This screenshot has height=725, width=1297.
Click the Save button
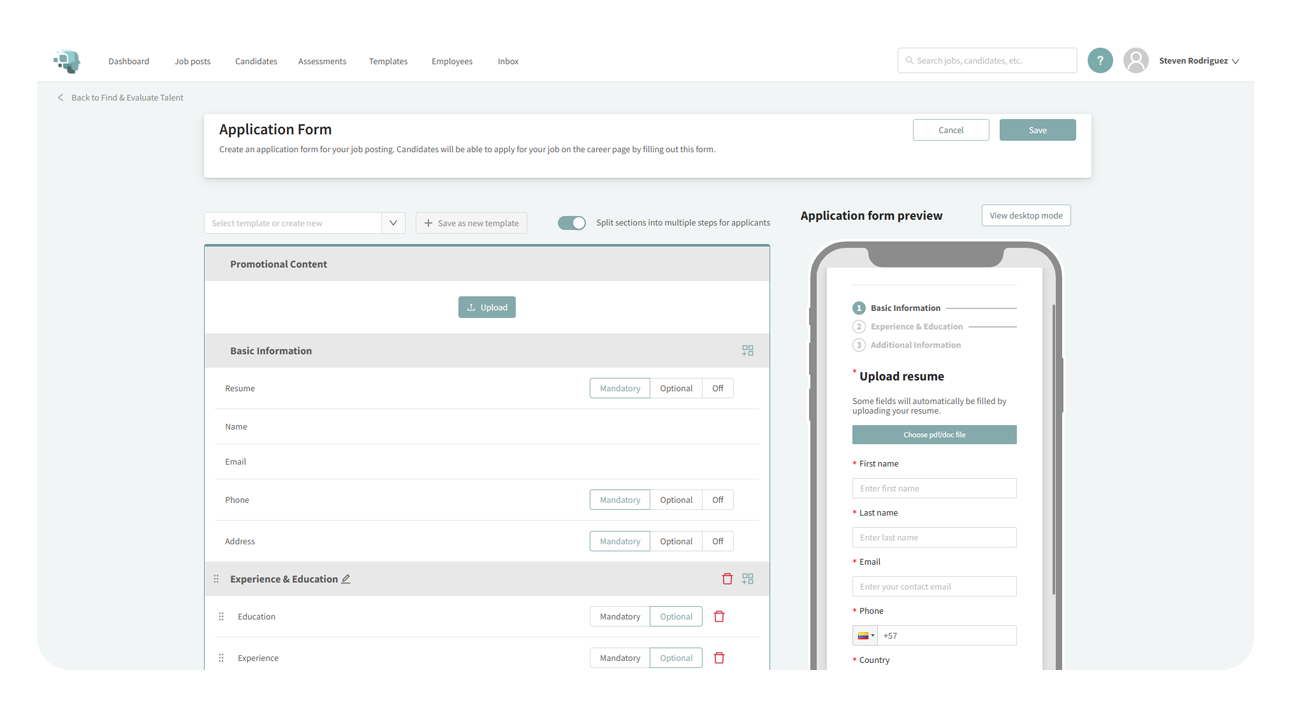(x=1037, y=130)
